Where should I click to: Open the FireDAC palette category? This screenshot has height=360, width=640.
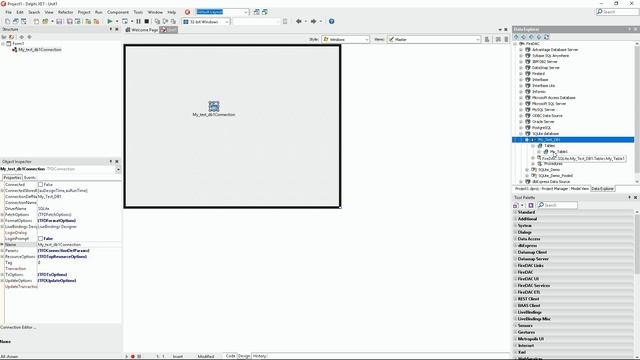[525, 272]
